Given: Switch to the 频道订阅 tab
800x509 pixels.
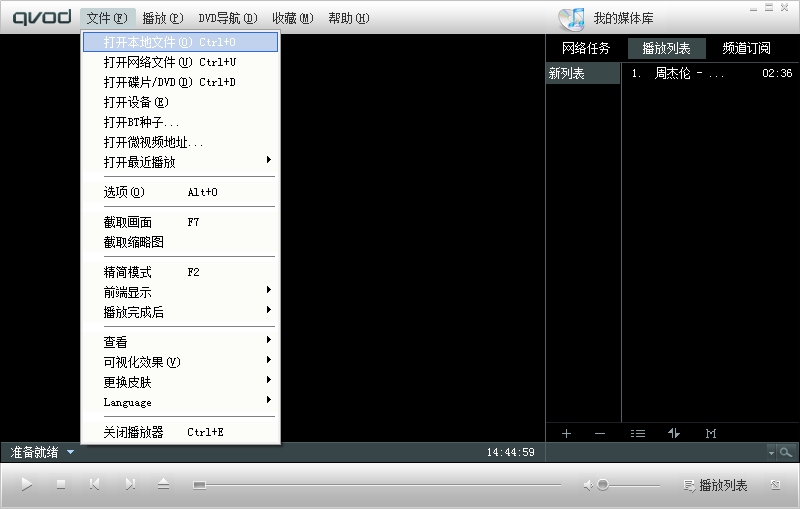Looking at the screenshot, I should tap(746, 48).
